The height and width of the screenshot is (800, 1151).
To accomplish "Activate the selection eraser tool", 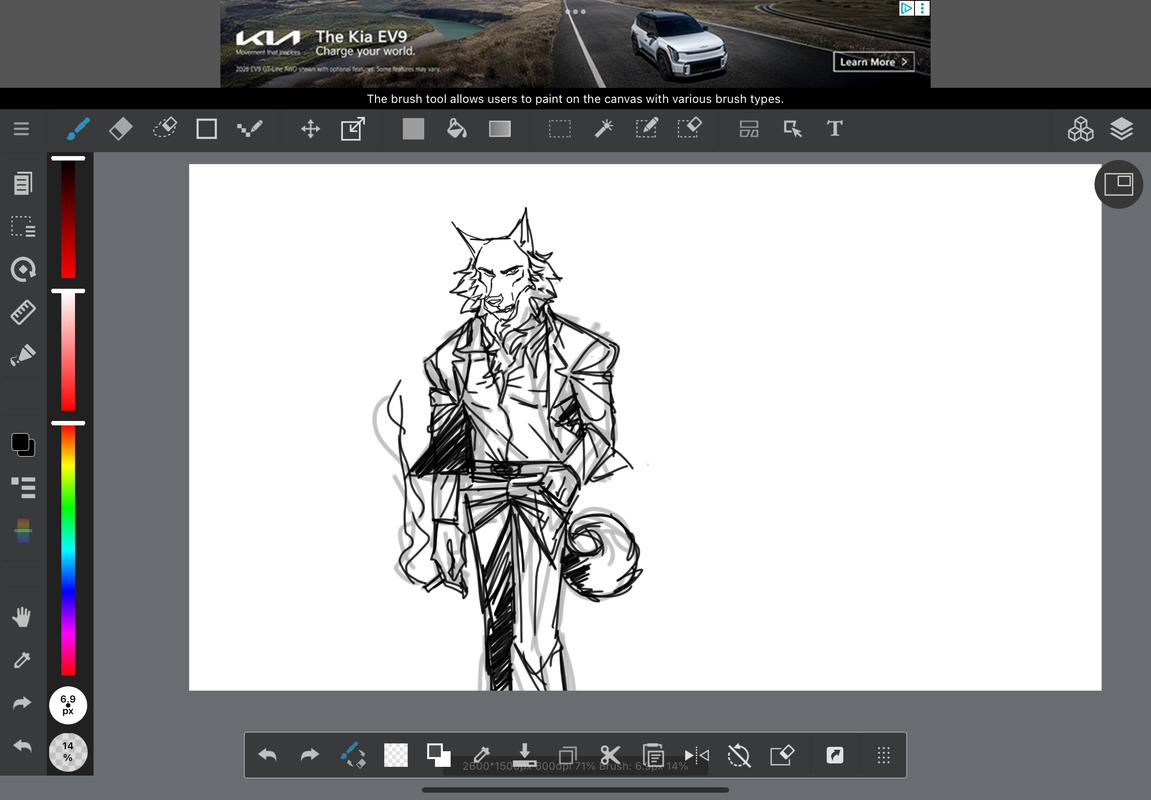I will coord(689,128).
